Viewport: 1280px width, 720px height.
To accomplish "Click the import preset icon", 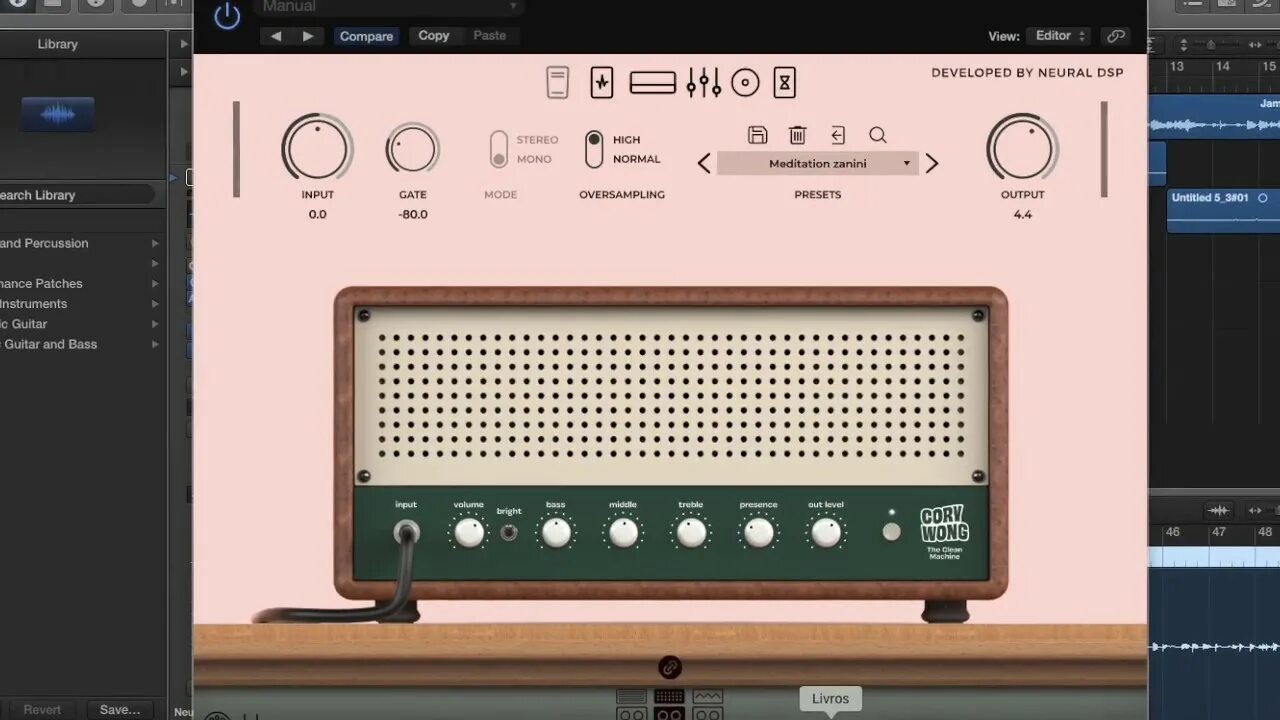I will (x=838, y=135).
